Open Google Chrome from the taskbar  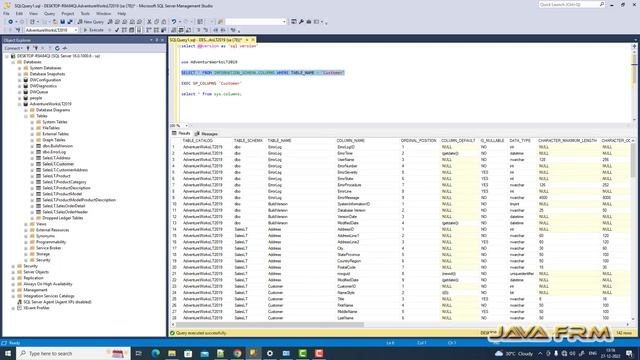pyautogui.click(x=237, y=353)
